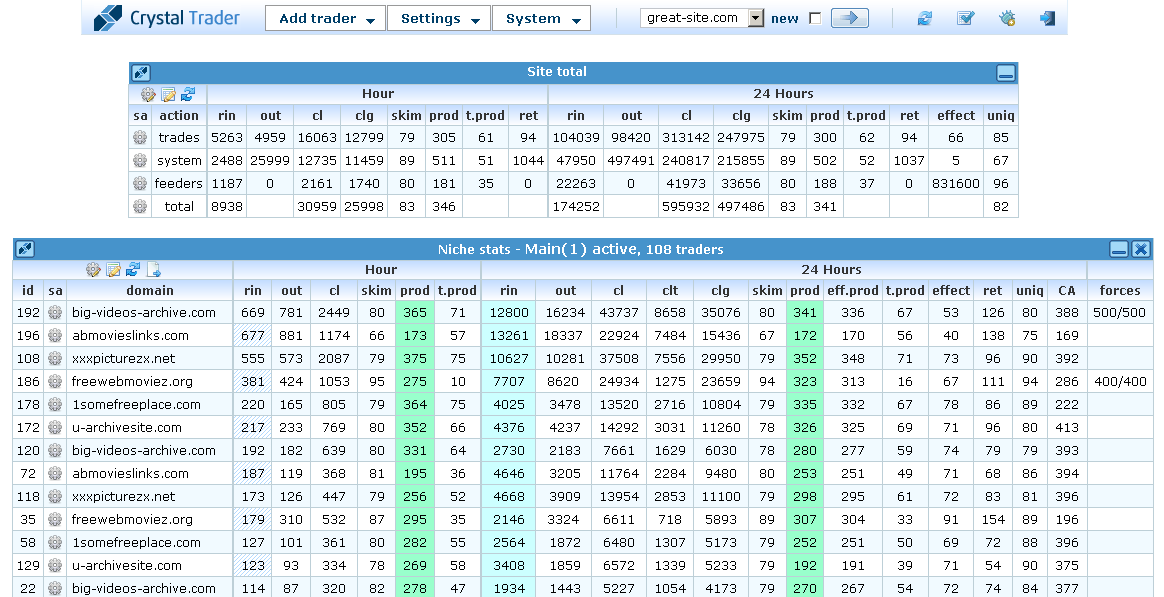Click the edit note icon in Site total

[x=168, y=94]
